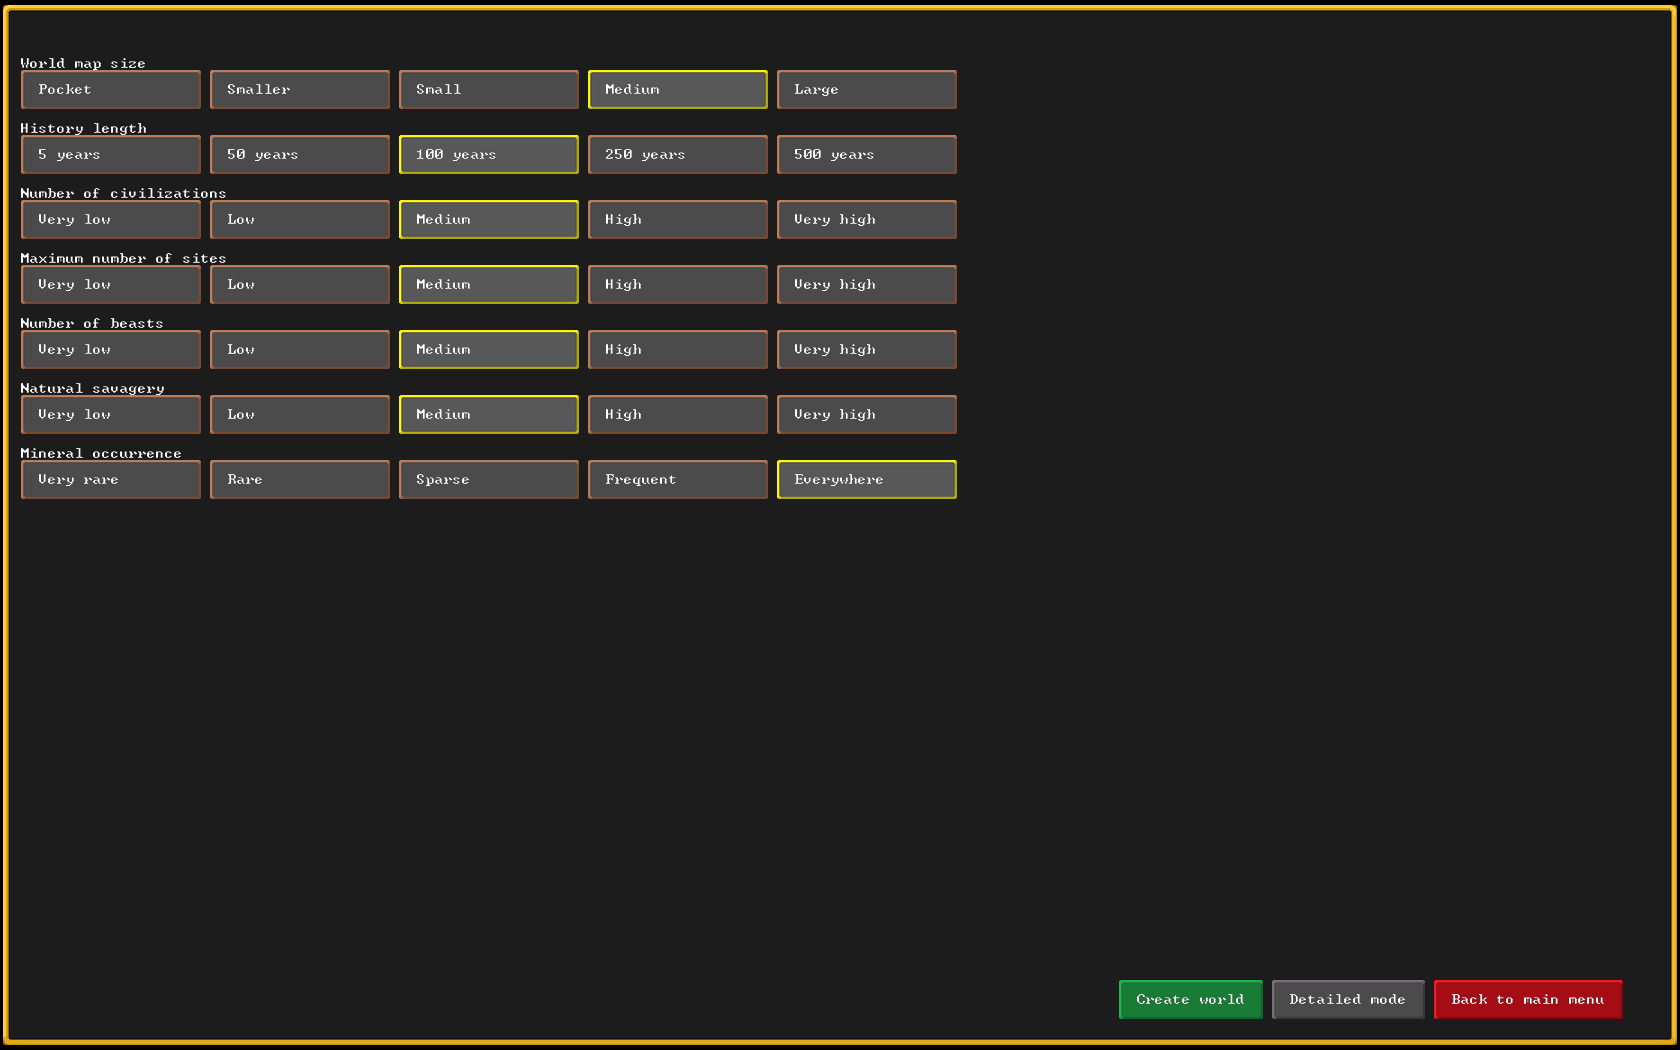Set number of civilizations to Very low

point(111,220)
